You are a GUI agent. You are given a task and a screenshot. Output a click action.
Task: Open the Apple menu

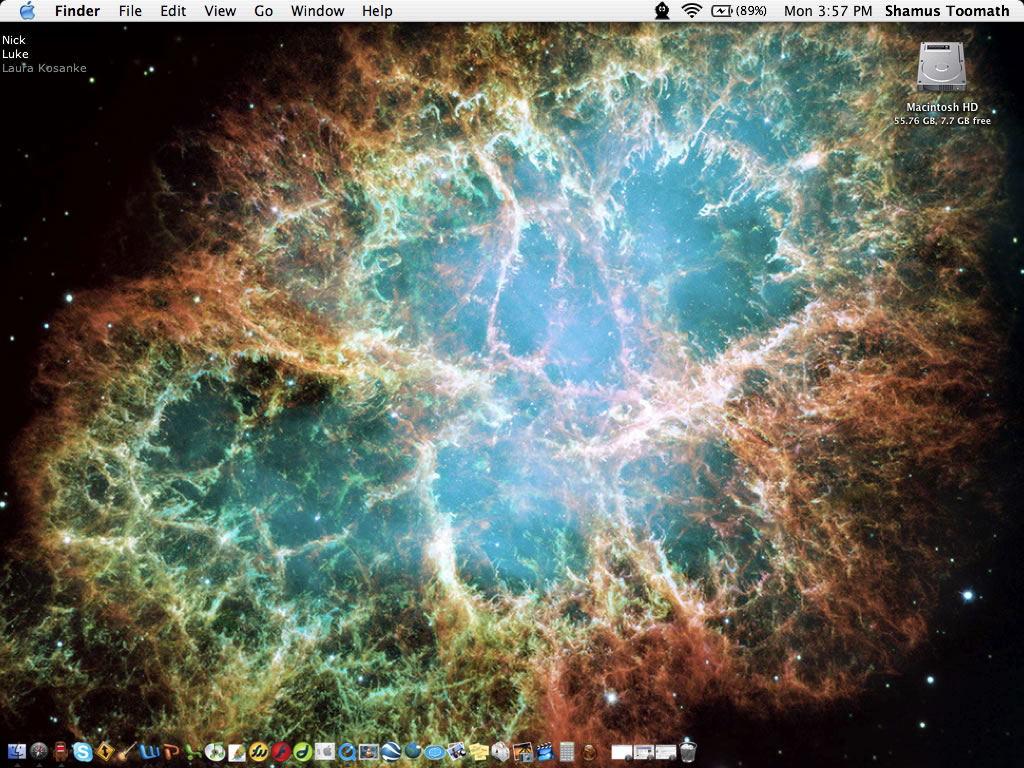[27, 10]
